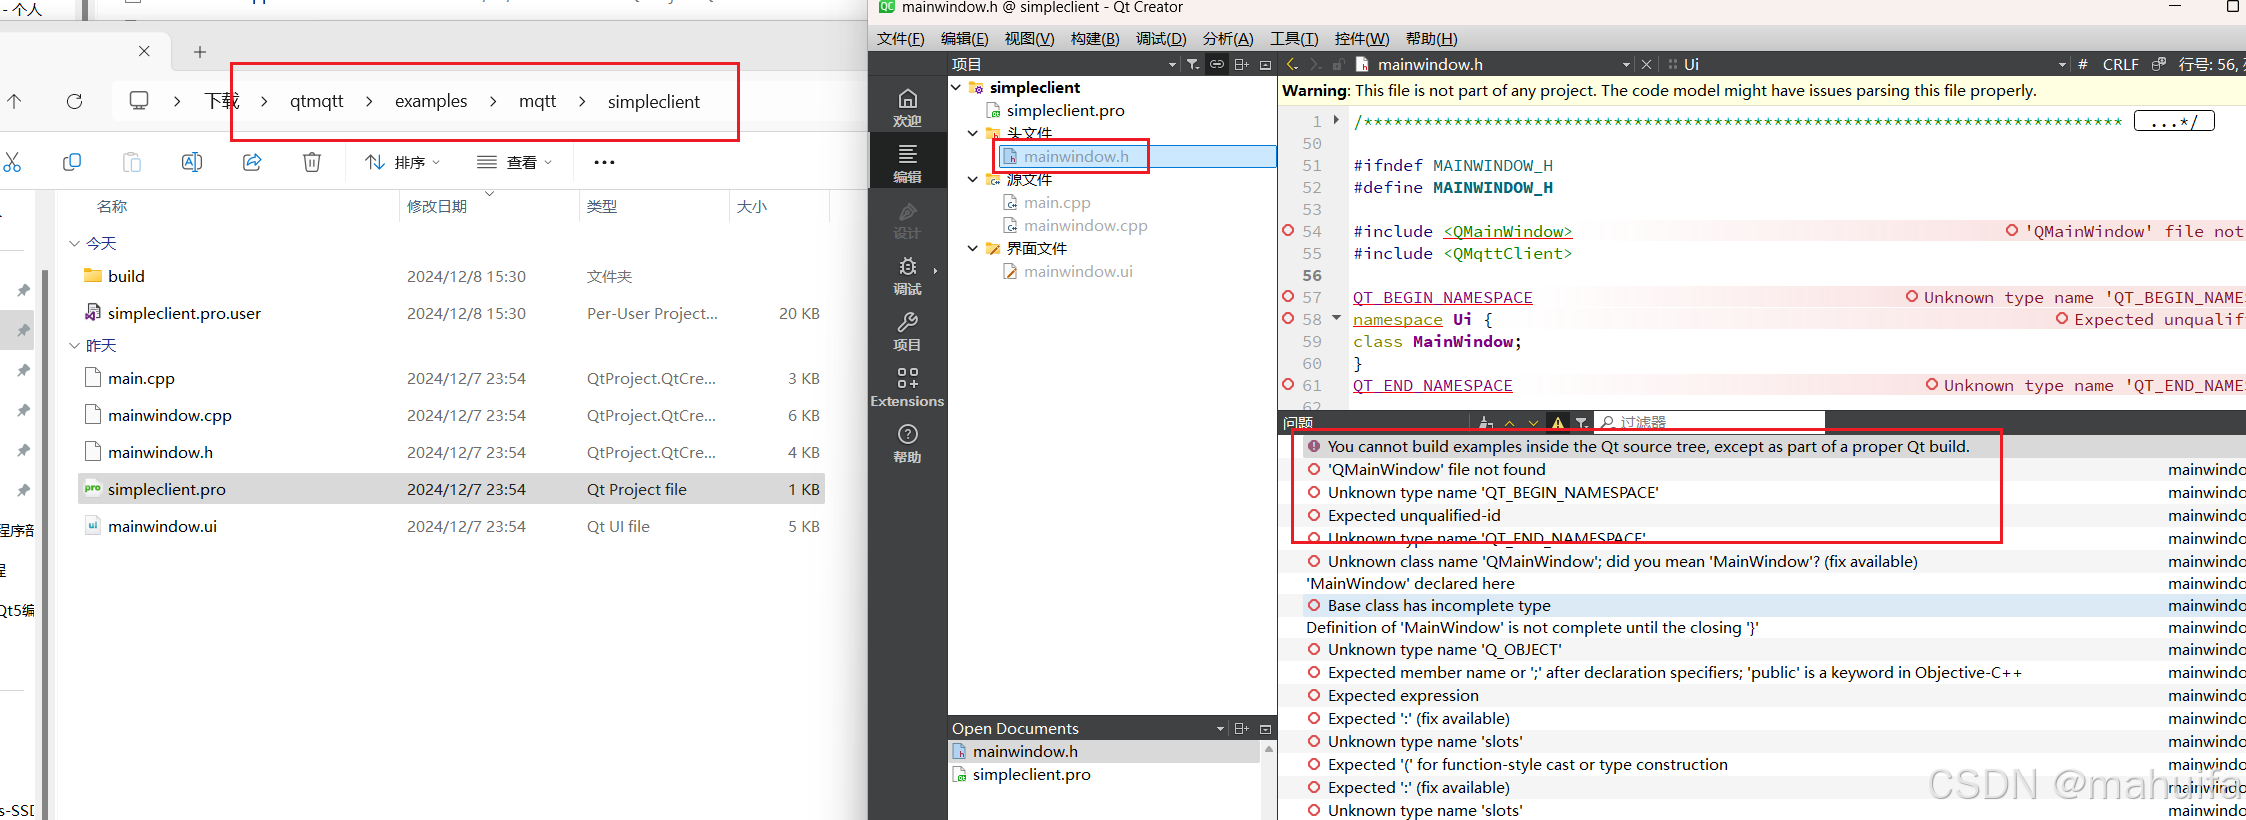
Task: Click the cut icon in File Explorer
Action: click(12, 162)
